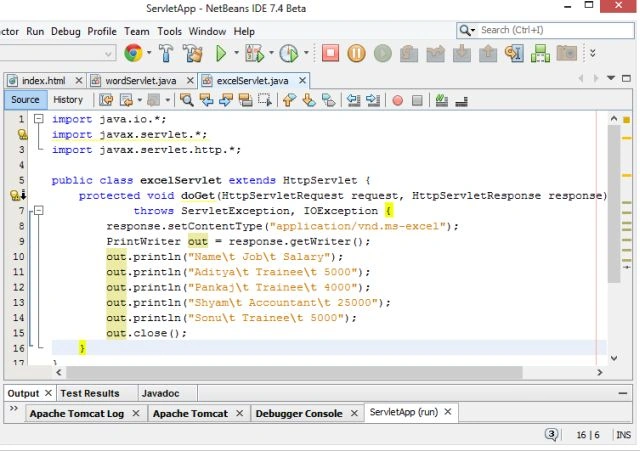Open the dropdown arrow beside Profile Project

tap(306, 53)
